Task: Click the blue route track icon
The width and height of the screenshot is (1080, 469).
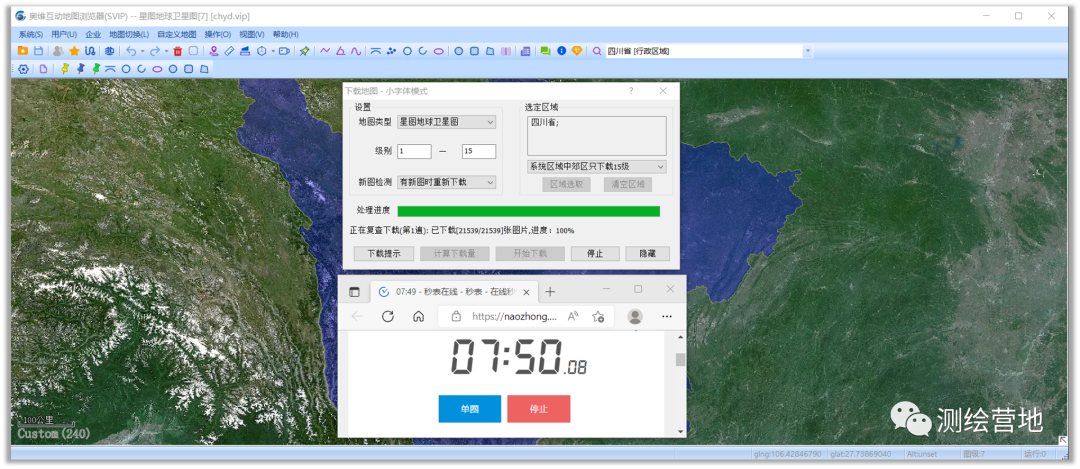Action: click(x=90, y=50)
